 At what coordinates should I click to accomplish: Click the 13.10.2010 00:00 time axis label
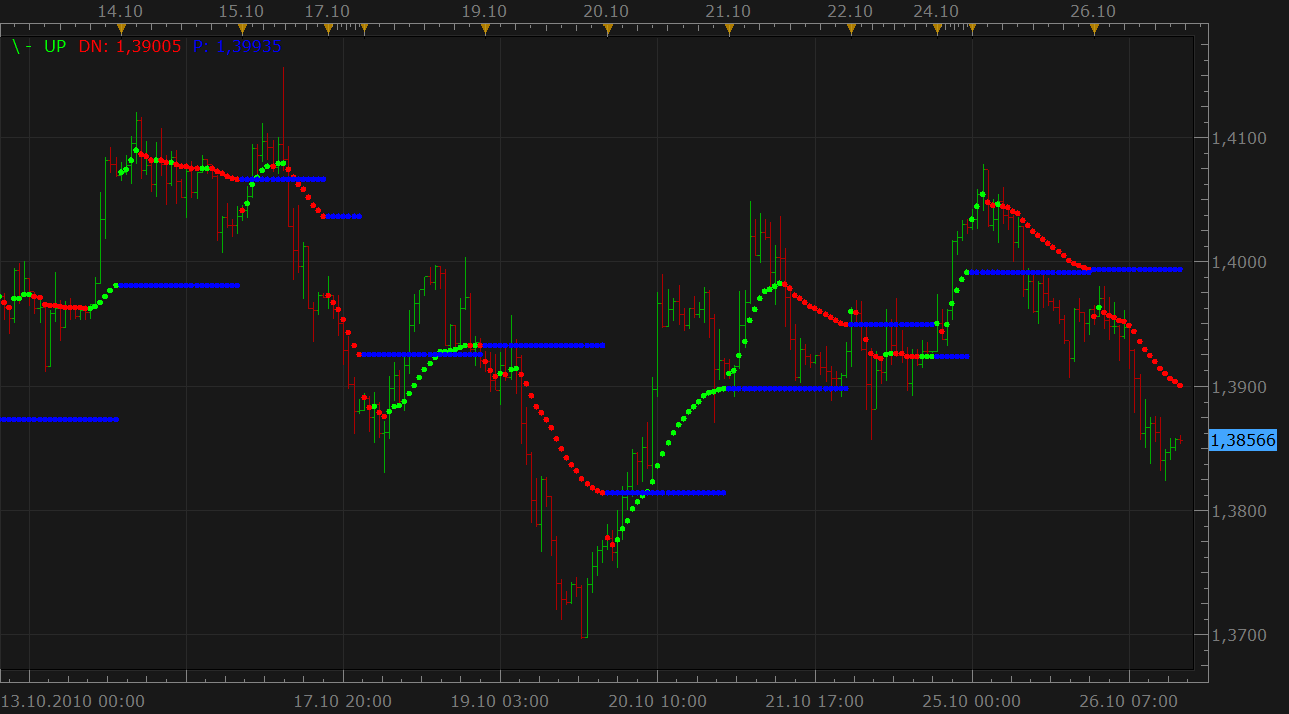pos(73,701)
